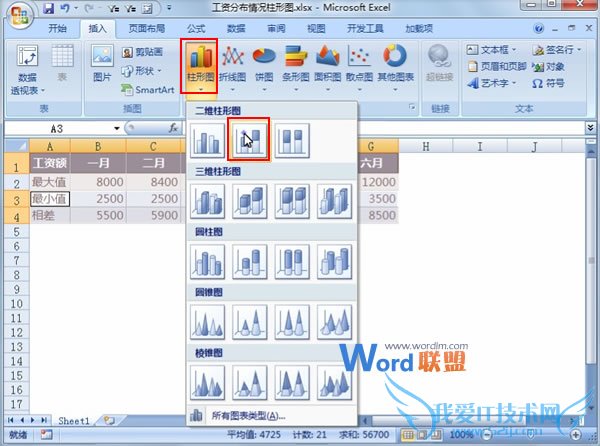Open the Name Box dropdown arrow
This screenshot has height=446, width=600.
click(116, 129)
